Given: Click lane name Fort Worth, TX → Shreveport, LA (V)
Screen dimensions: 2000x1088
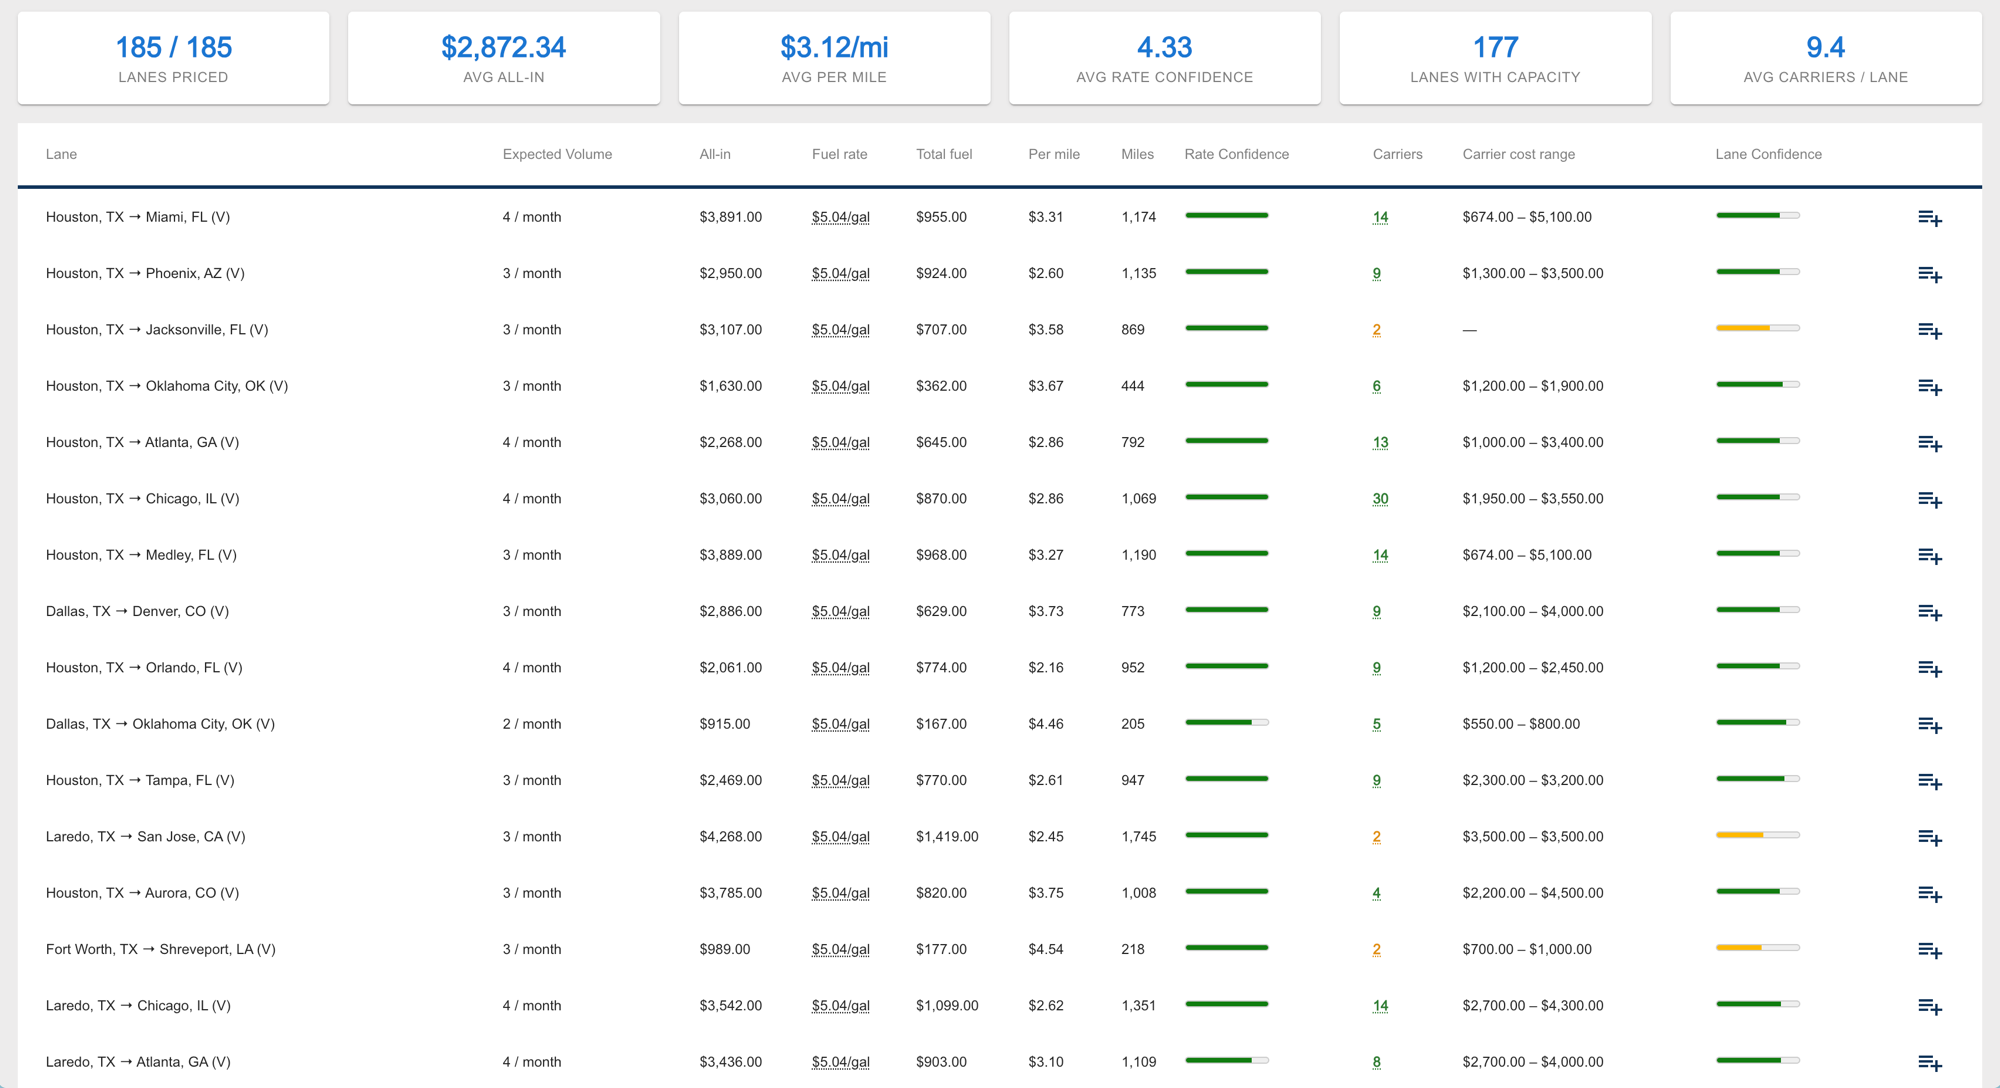Looking at the screenshot, I should 161,949.
